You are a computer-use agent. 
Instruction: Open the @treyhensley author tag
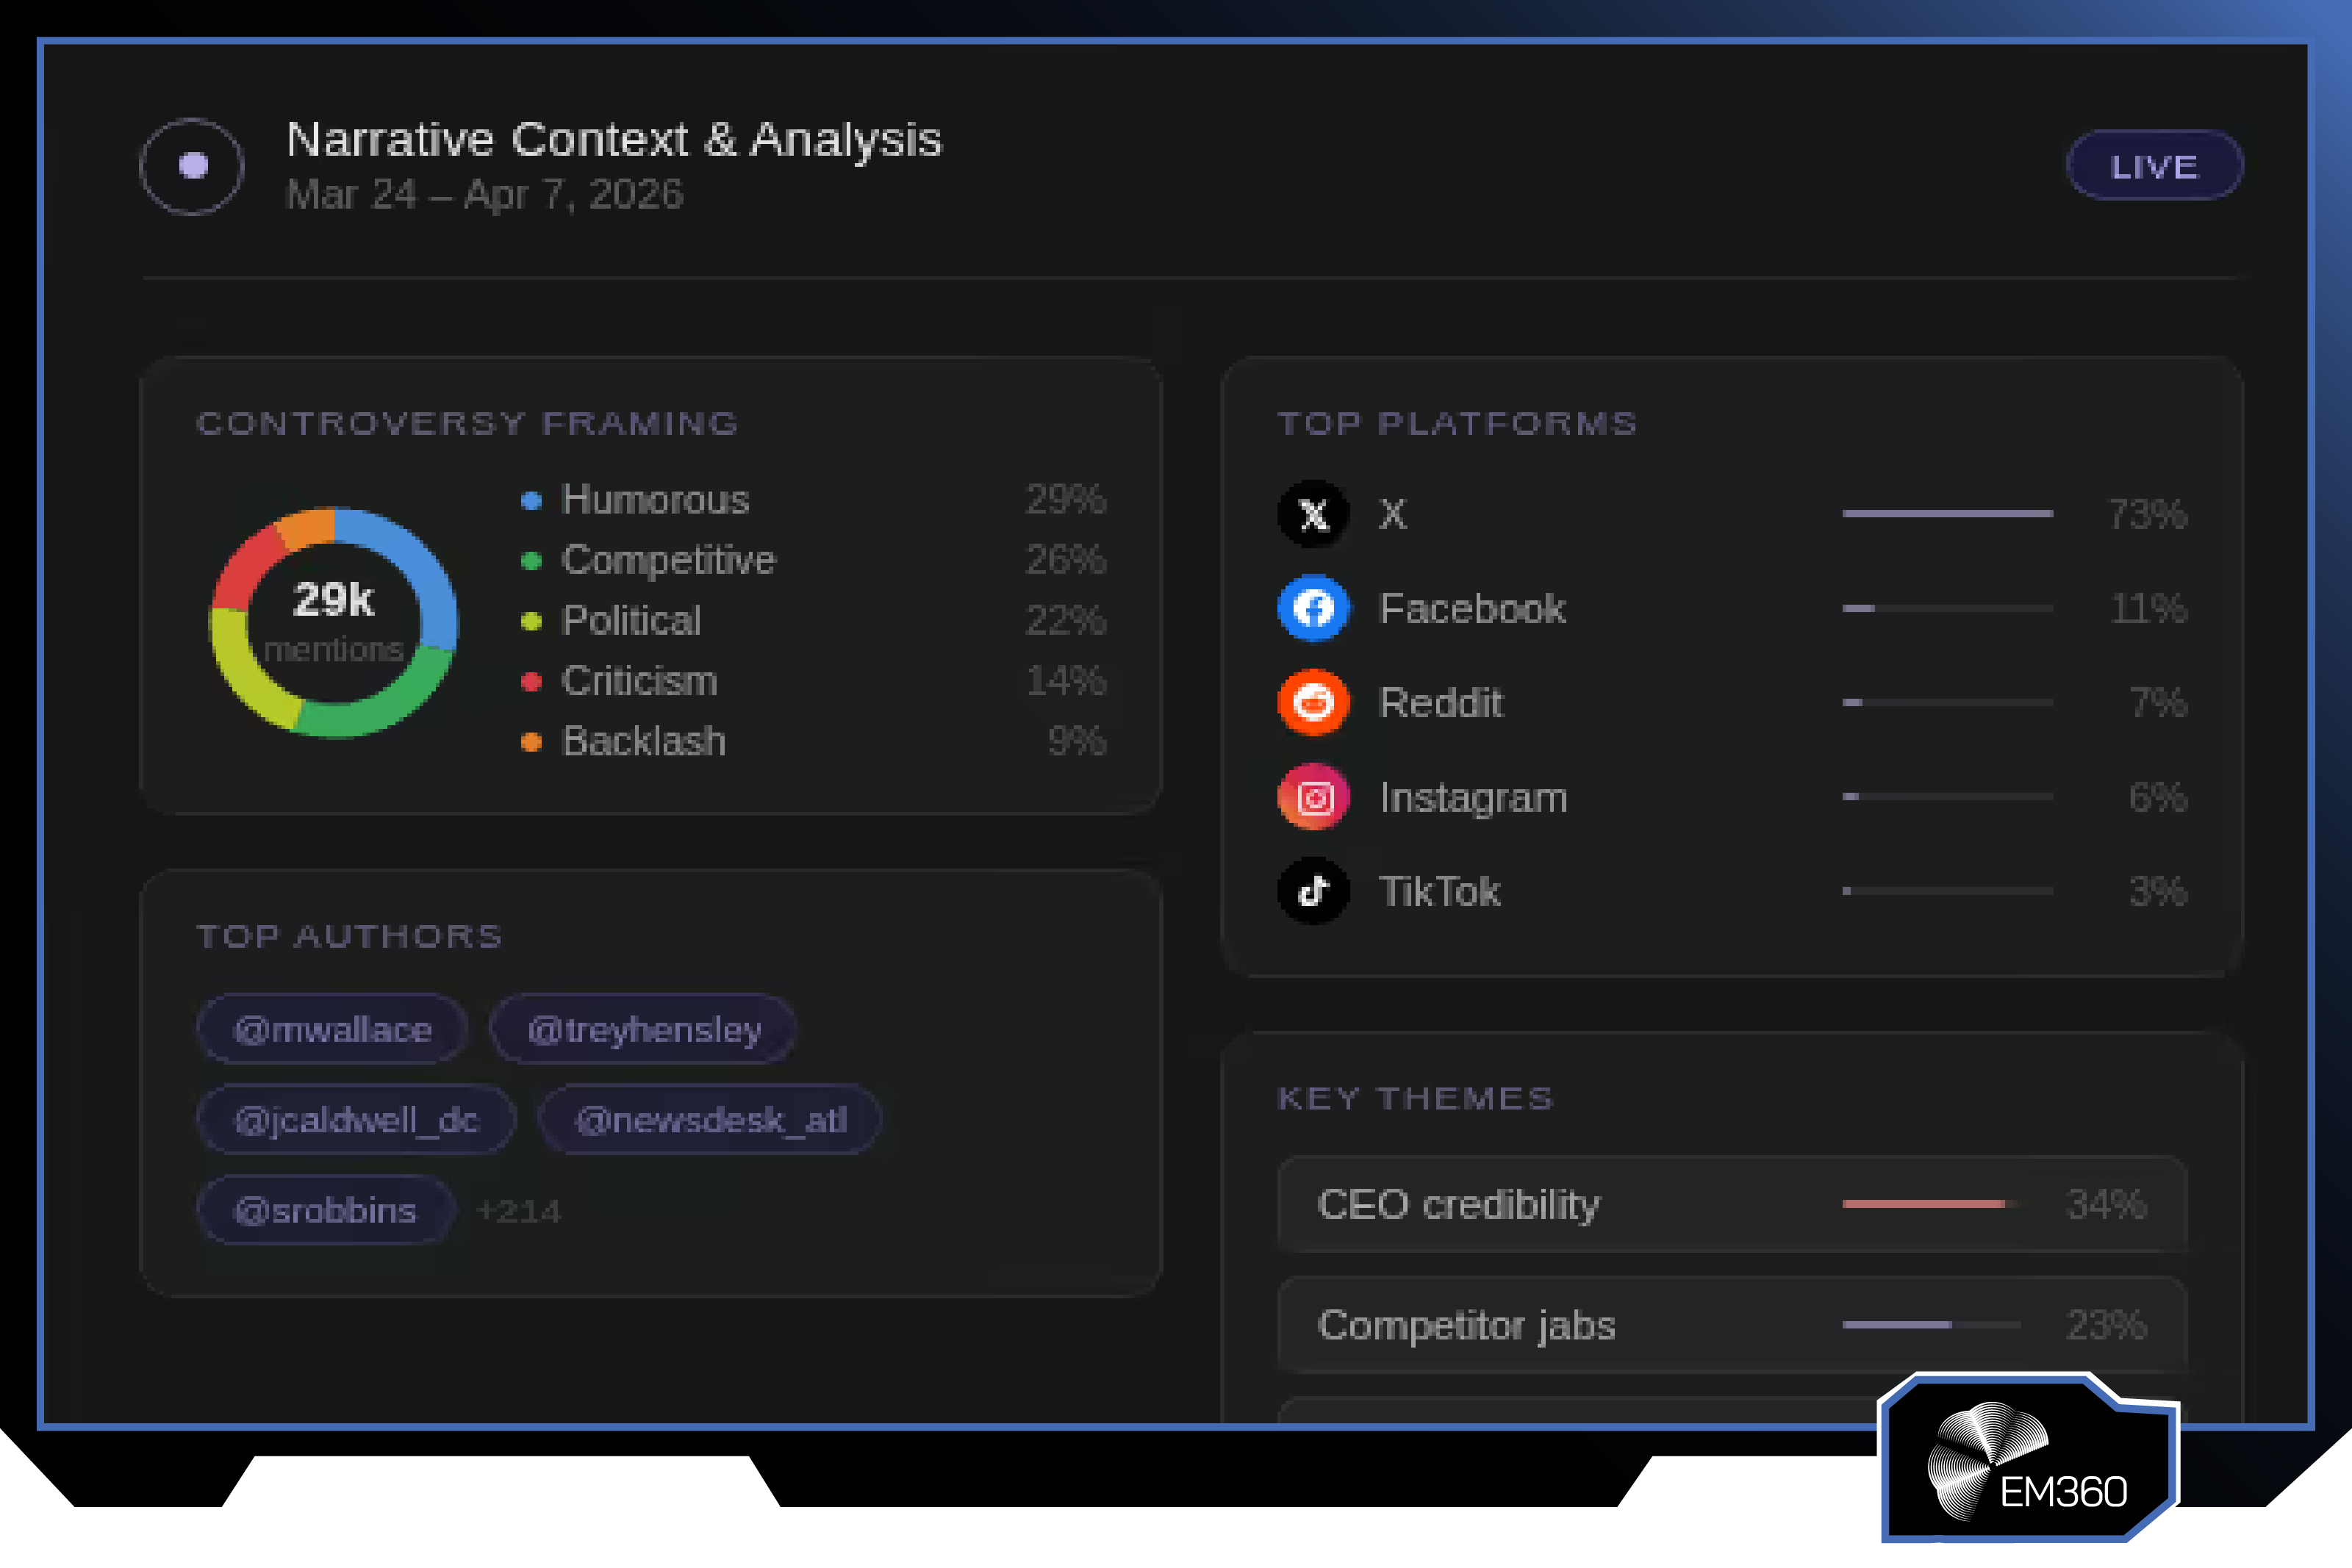[x=643, y=1029]
